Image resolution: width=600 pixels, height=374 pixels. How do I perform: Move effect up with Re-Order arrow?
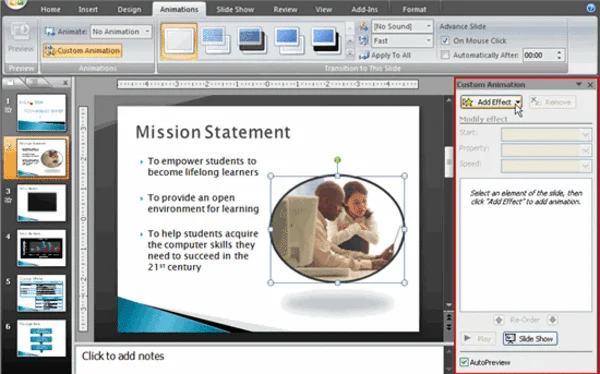click(x=499, y=320)
